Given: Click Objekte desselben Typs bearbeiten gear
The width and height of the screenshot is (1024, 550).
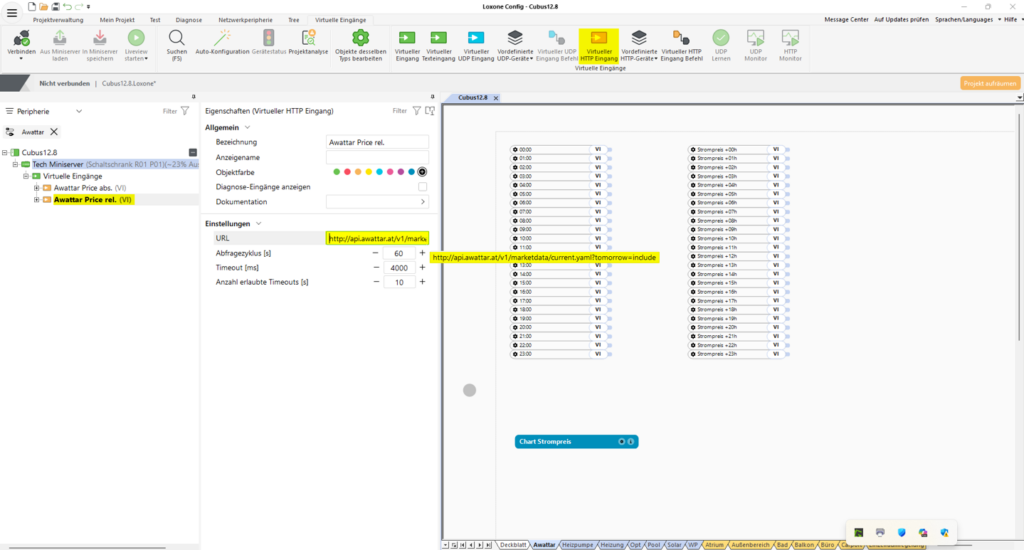Looking at the screenshot, I should coord(359,38).
